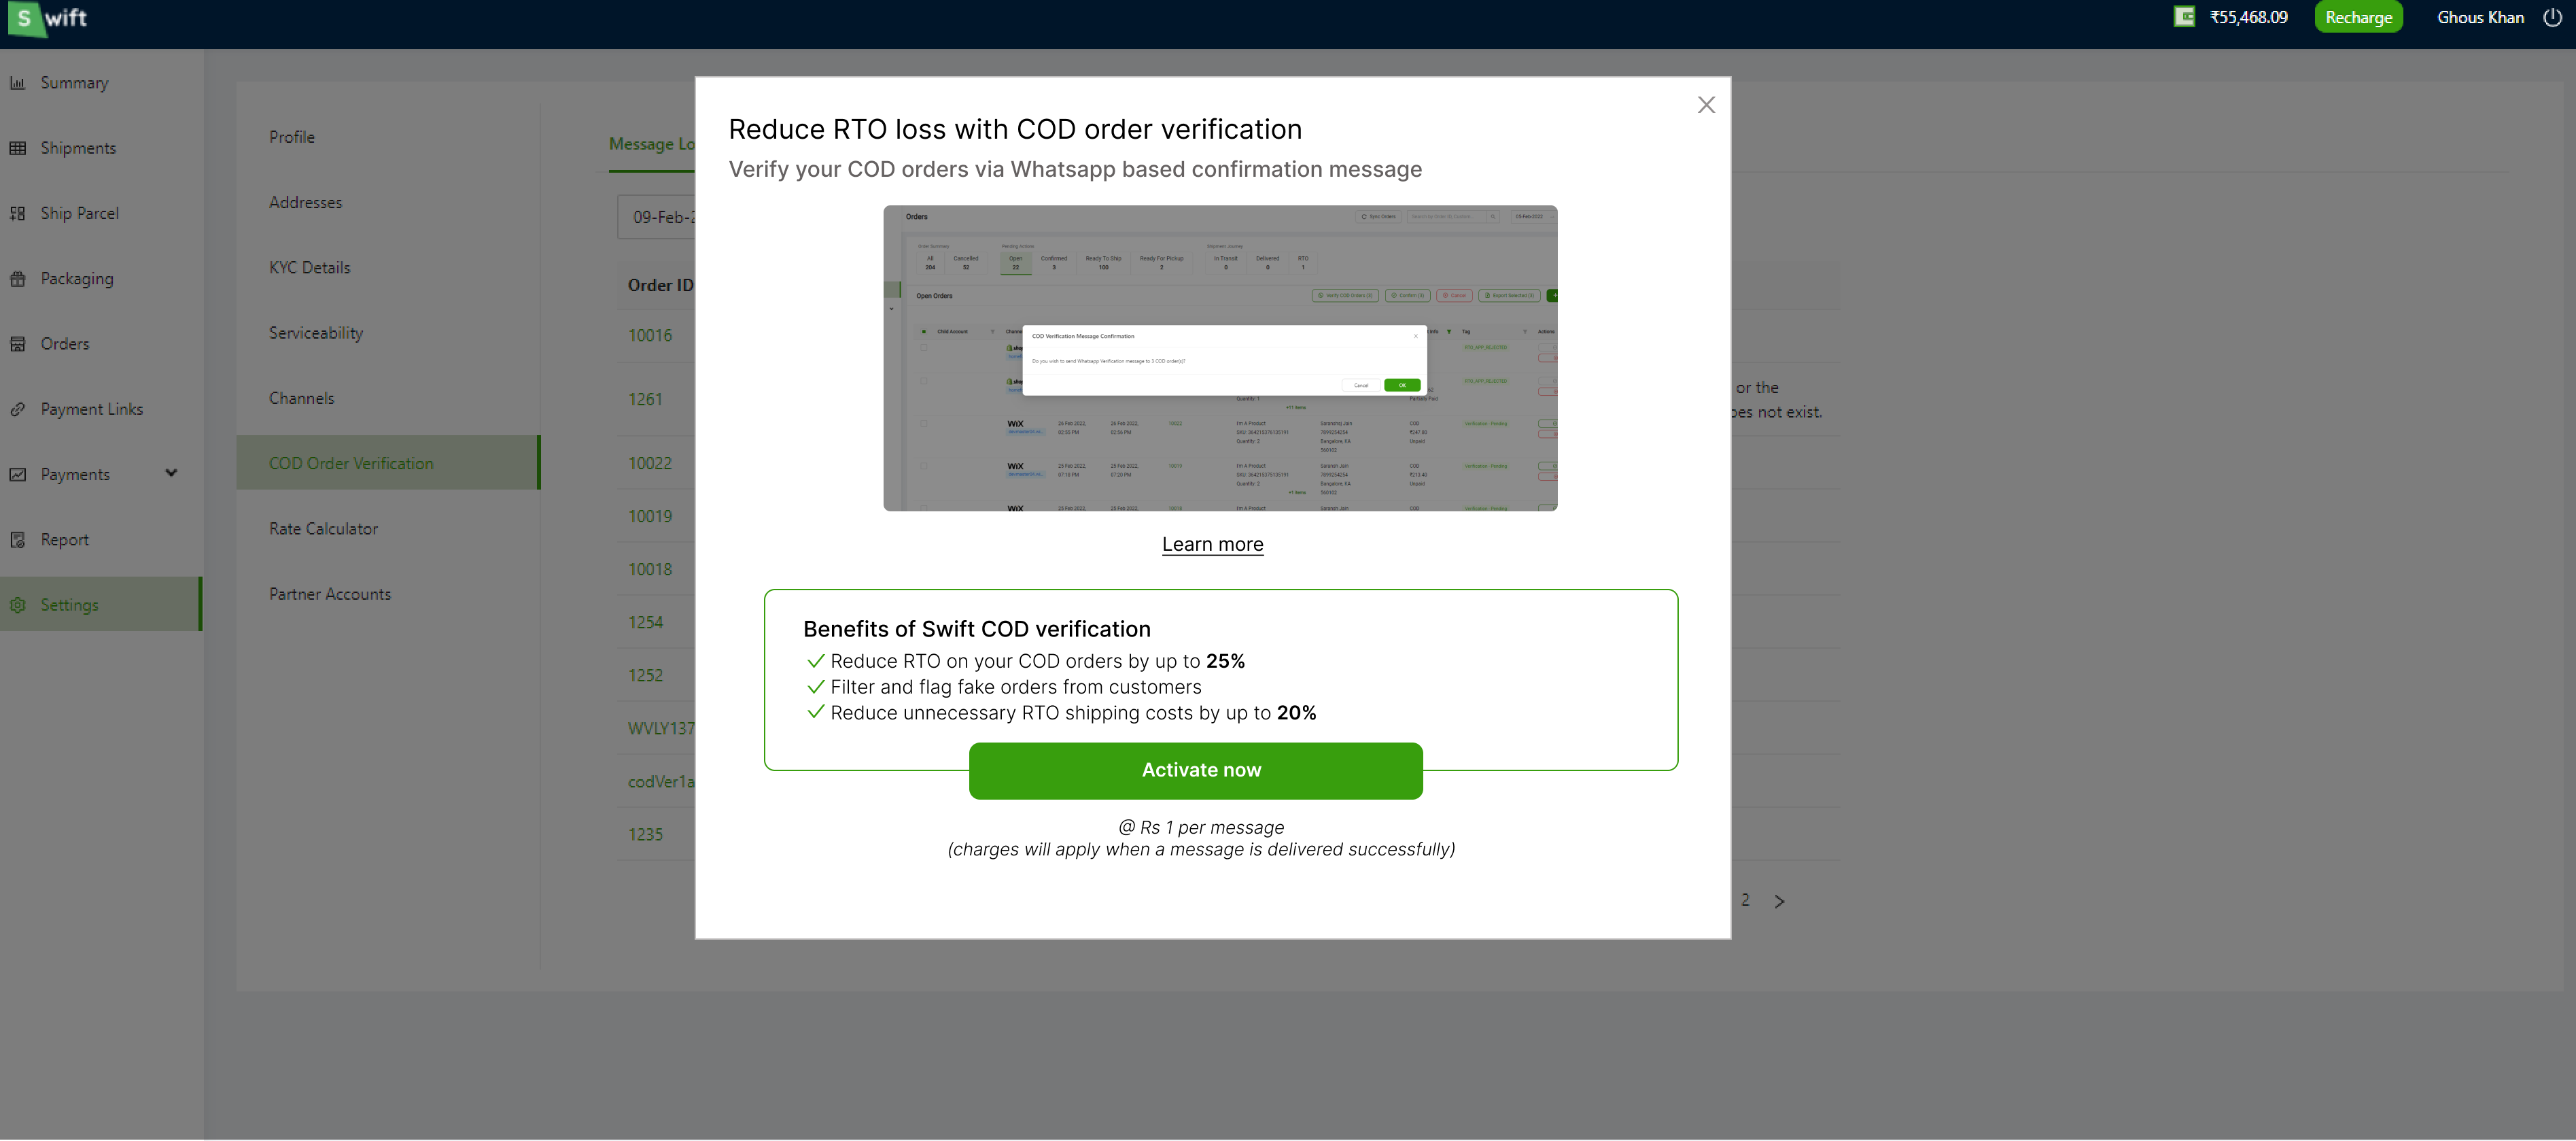Click the Shipments table icon
The image size is (2576, 1141).
click(x=17, y=148)
